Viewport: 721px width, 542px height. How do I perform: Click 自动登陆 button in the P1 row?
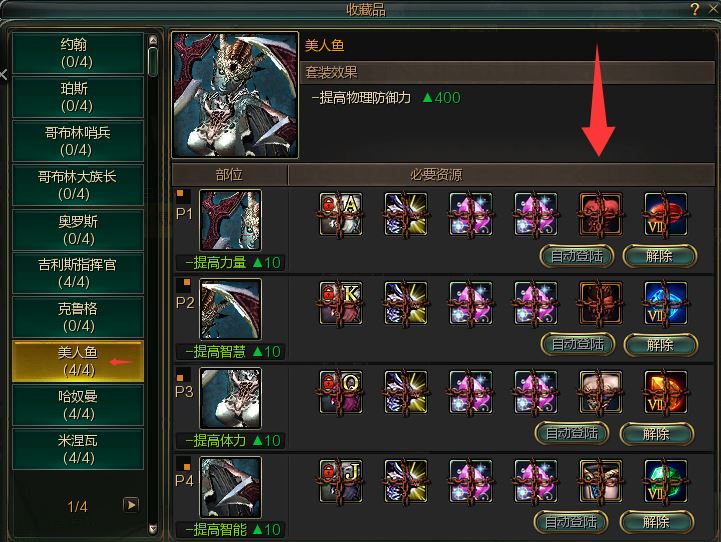coord(577,256)
